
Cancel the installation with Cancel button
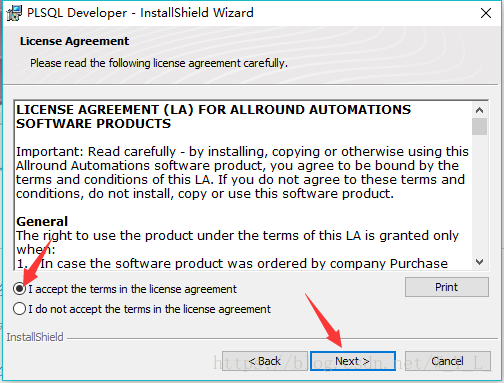447,361
